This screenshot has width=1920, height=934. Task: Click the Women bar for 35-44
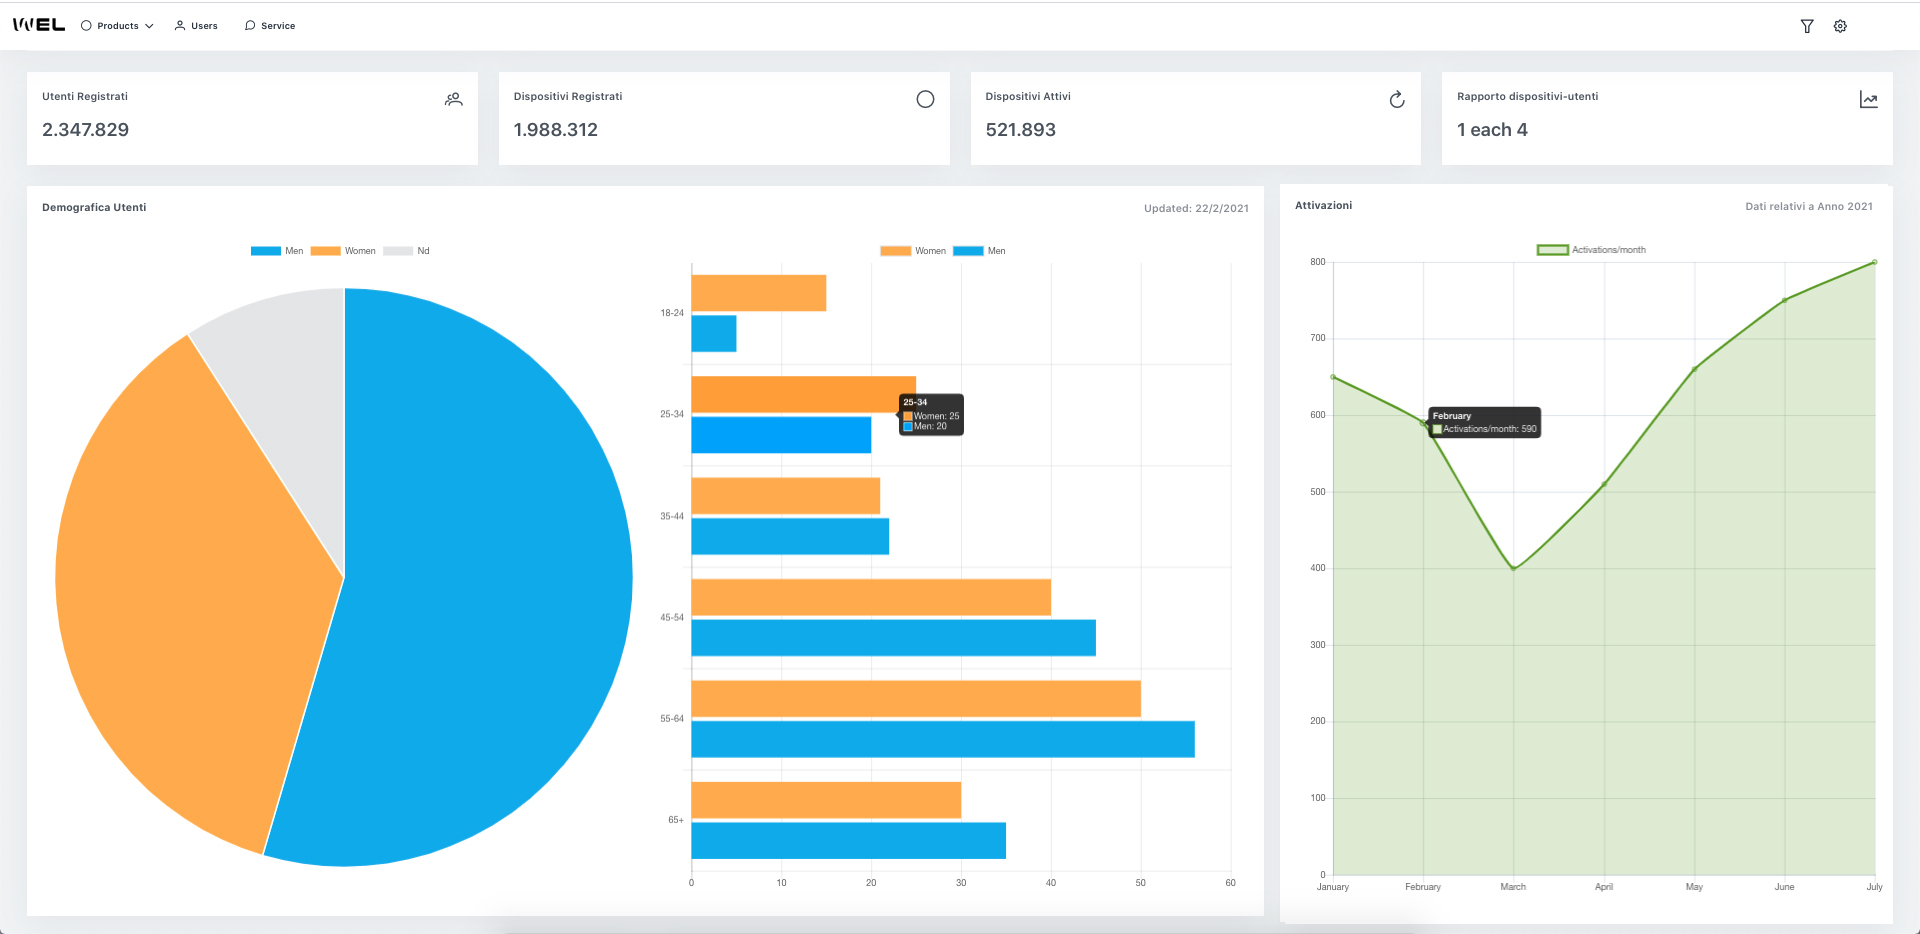coord(786,496)
